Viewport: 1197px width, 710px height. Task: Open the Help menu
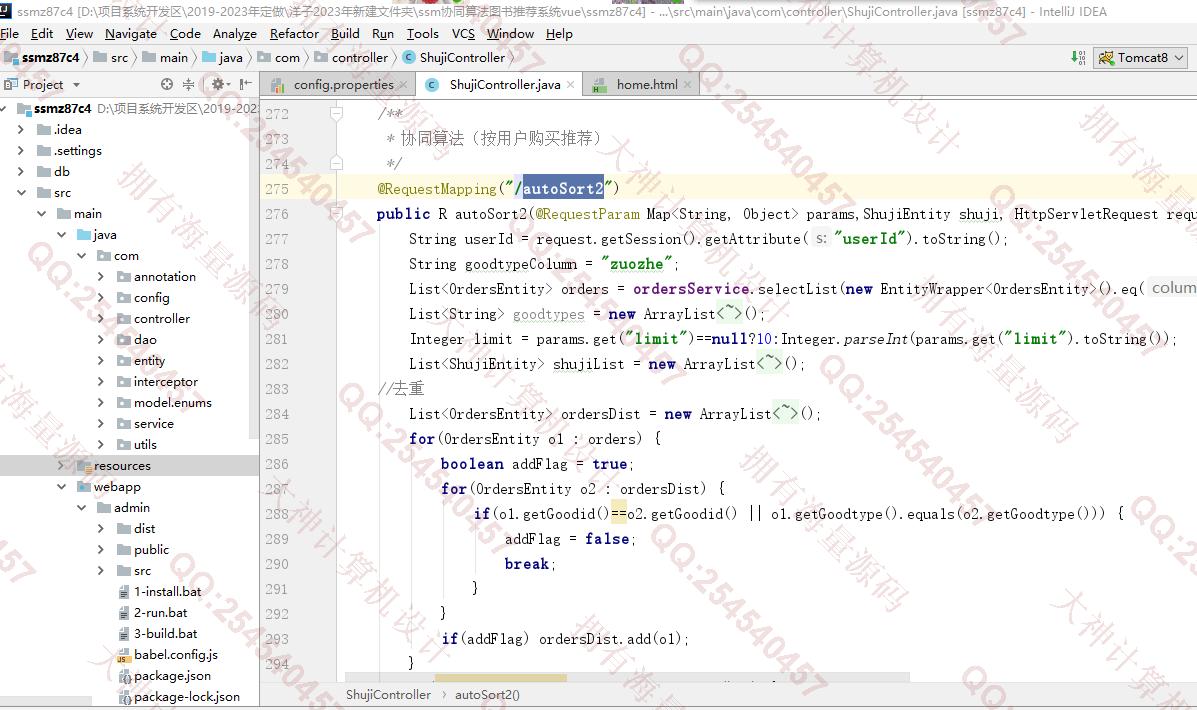[559, 34]
